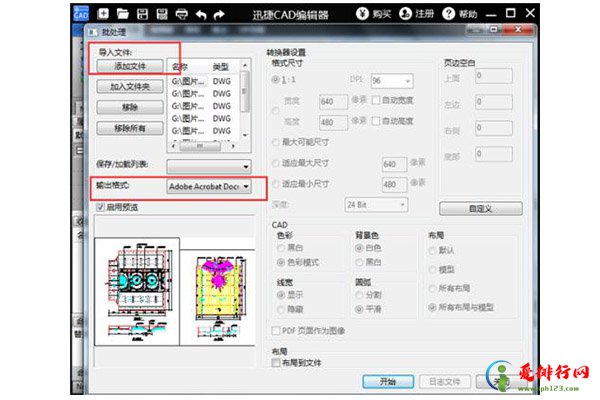Image resolution: width=600 pixels, height=400 pixels.
Task: Toggle the 自动宽度 checkbox
Action: point(376,100)
